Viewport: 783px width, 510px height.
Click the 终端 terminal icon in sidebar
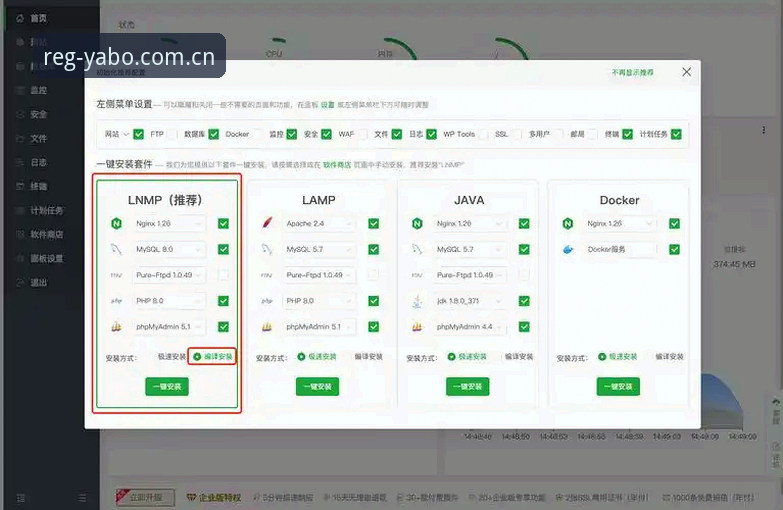click(20, 186)
